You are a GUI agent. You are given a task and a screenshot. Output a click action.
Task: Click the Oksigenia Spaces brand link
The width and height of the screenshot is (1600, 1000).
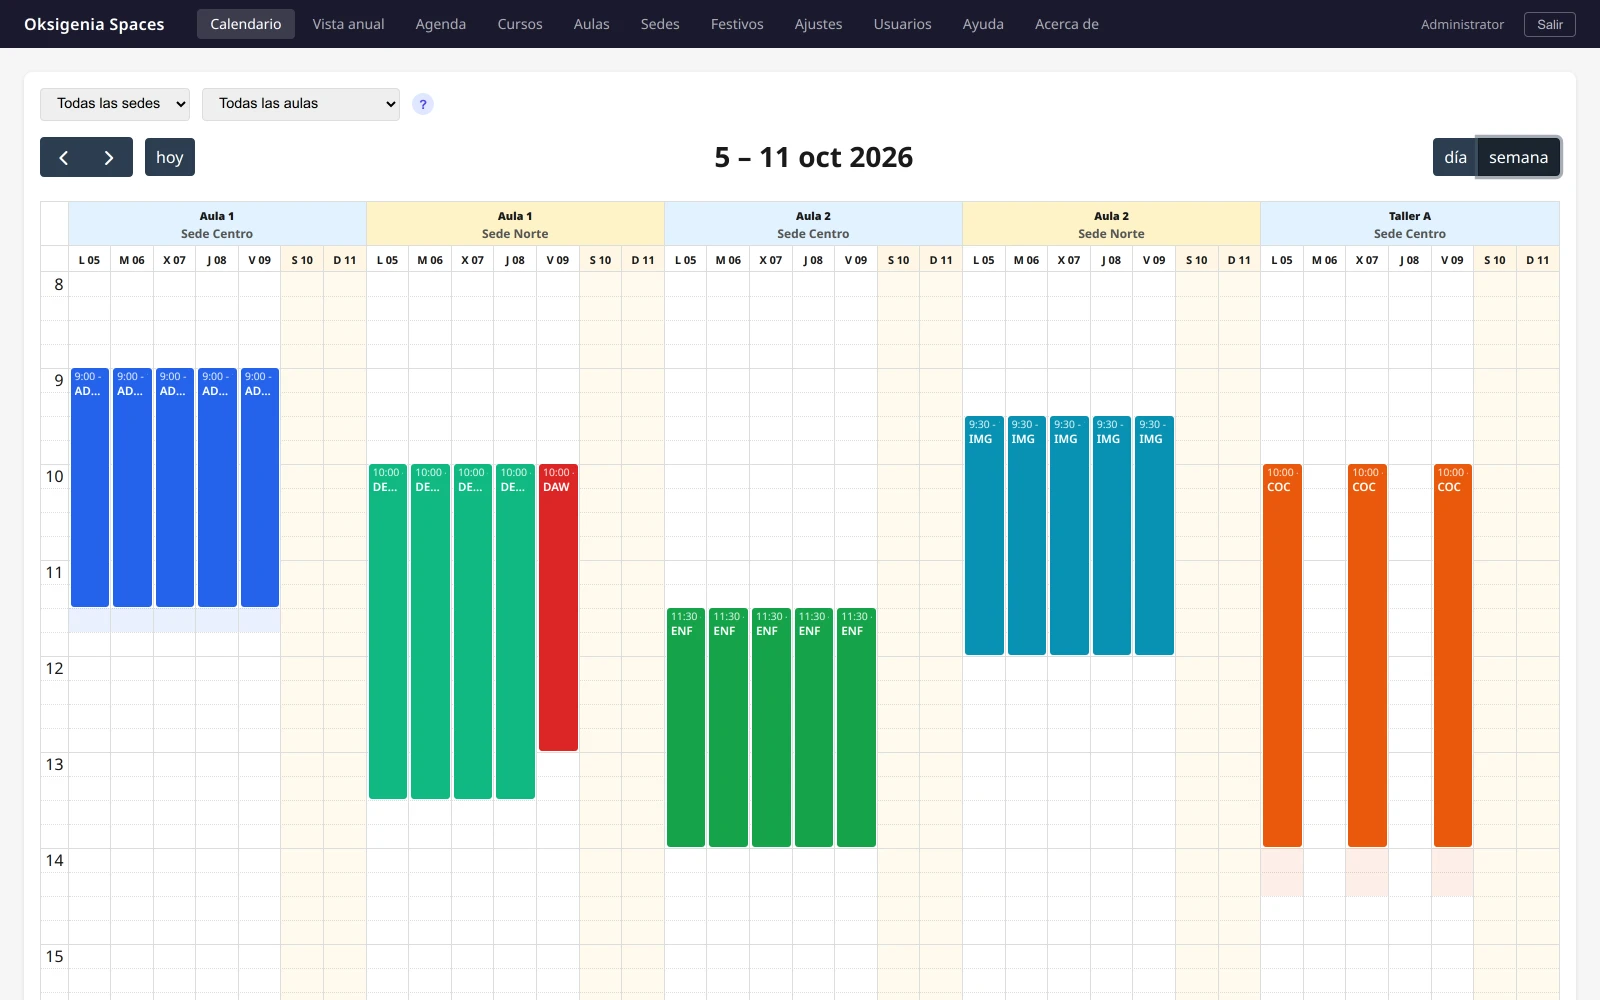pos(94,24)
